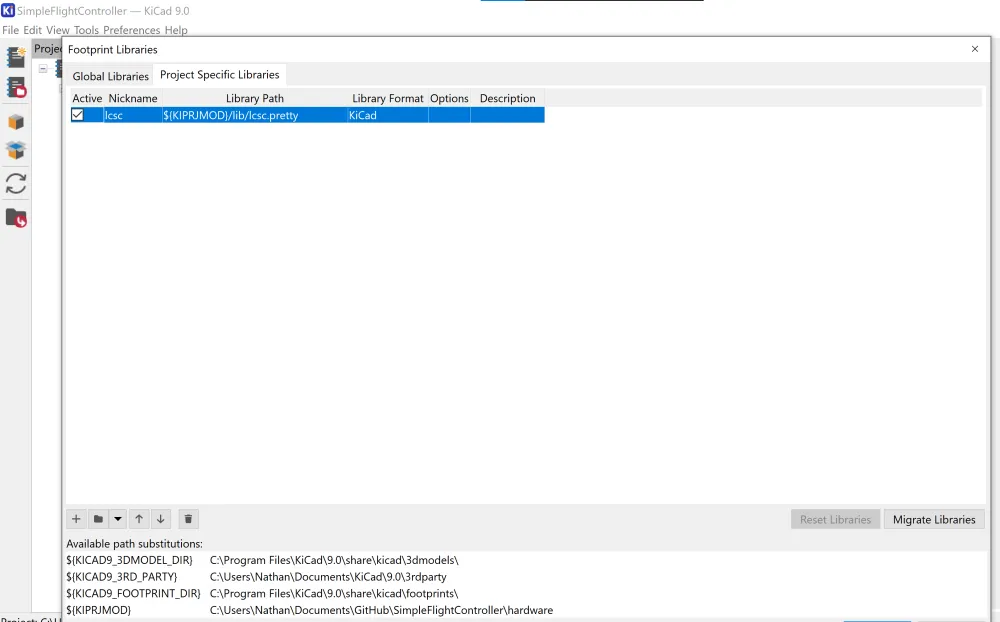Click the Unarchive Project open-box icon

click(x=16, y=151)
